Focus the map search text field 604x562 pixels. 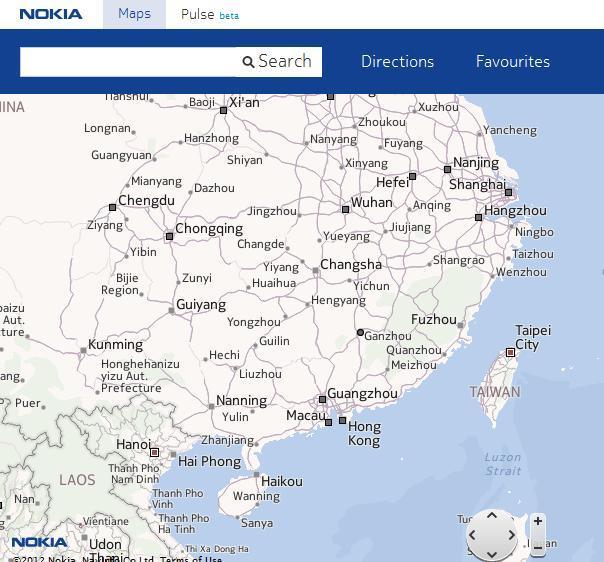point(128,61)
